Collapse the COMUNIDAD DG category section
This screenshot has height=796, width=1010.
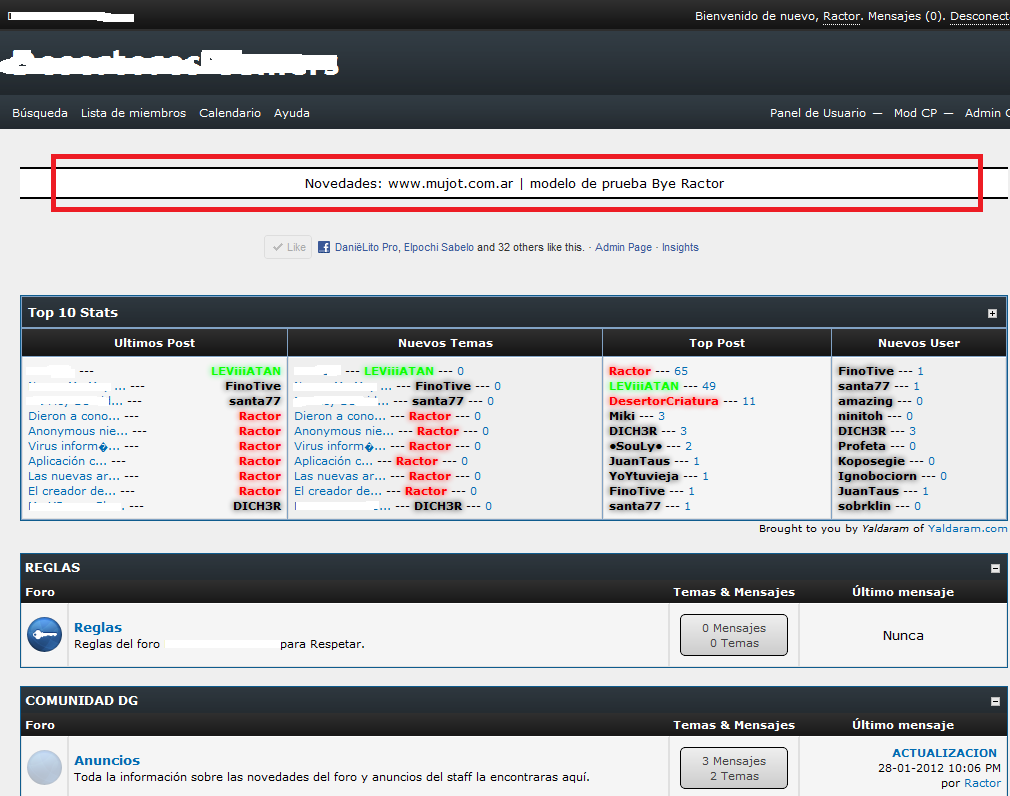(x=995, y=701)
